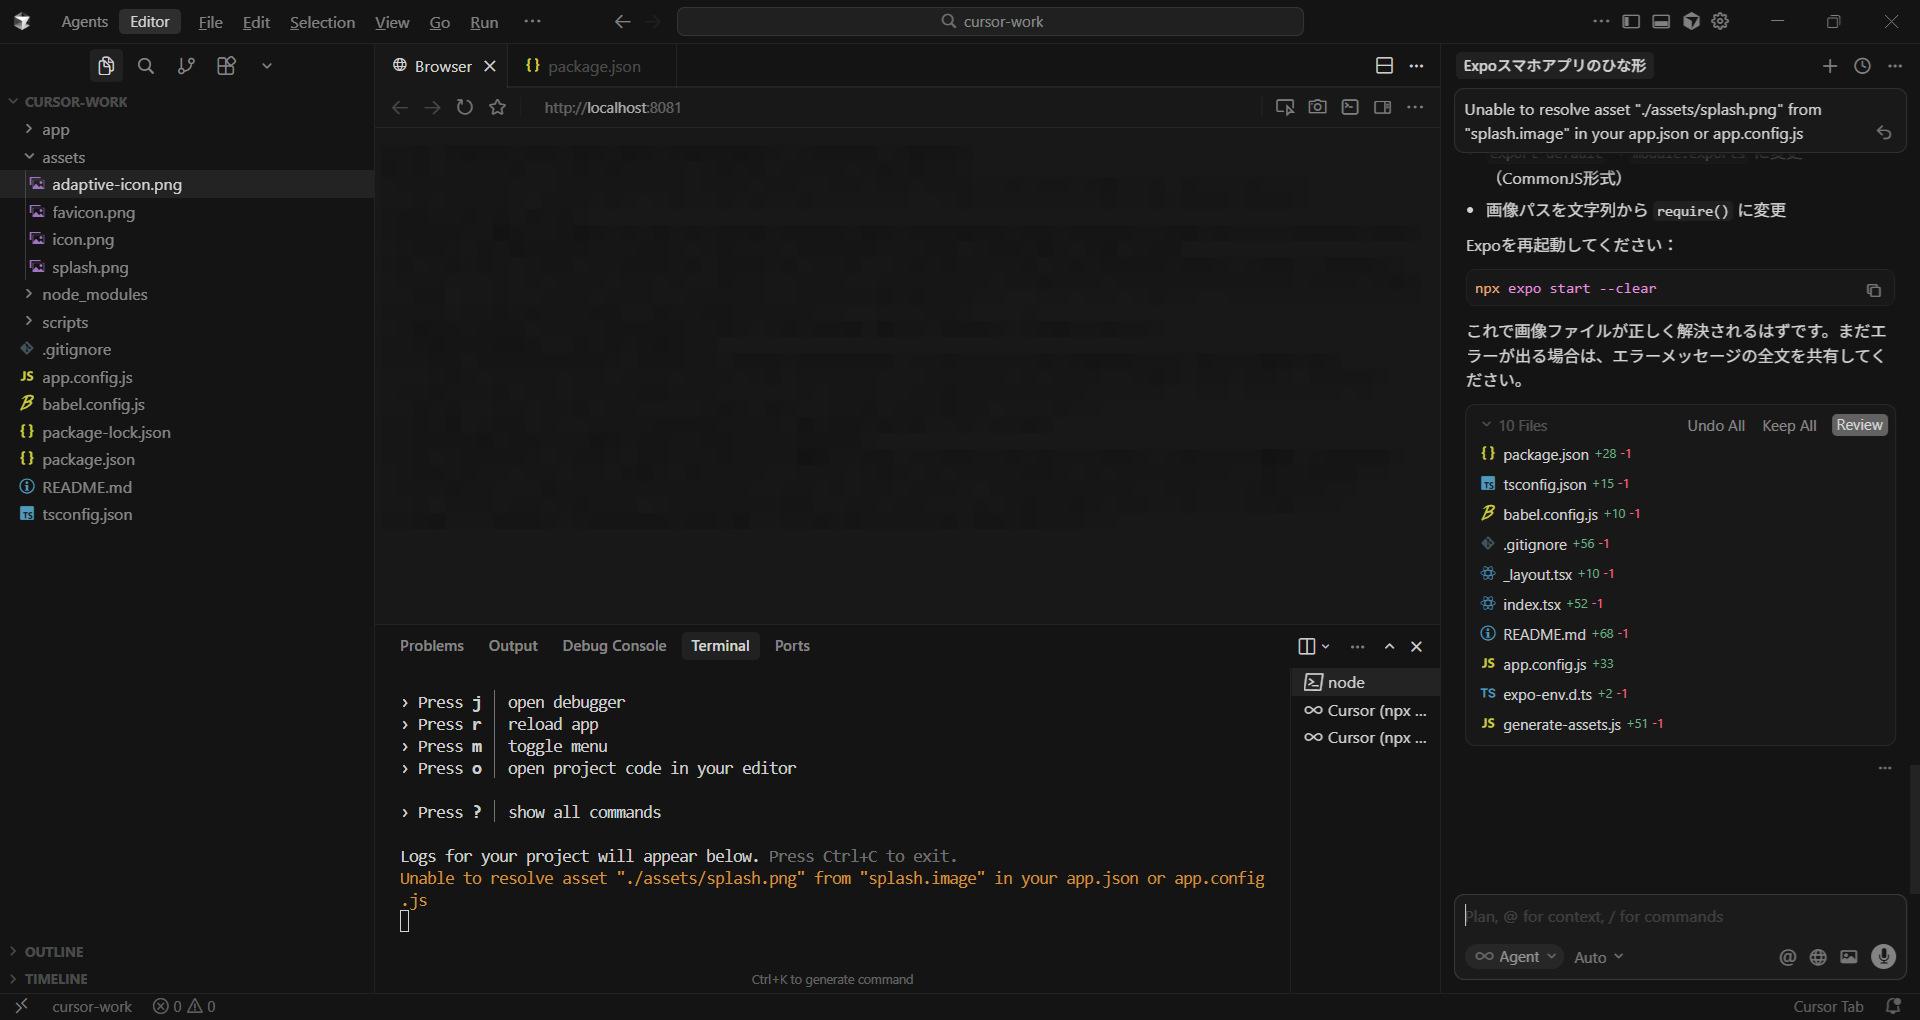
Task: Open the Agent mode dropdown
Action: click(1517, 957)
